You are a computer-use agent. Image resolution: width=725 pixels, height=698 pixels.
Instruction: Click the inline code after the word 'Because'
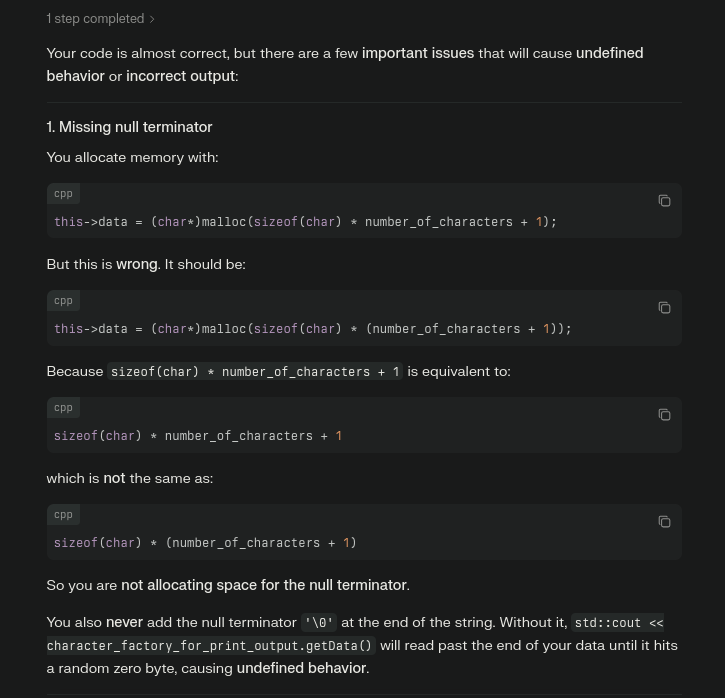(x=255, y=371)
